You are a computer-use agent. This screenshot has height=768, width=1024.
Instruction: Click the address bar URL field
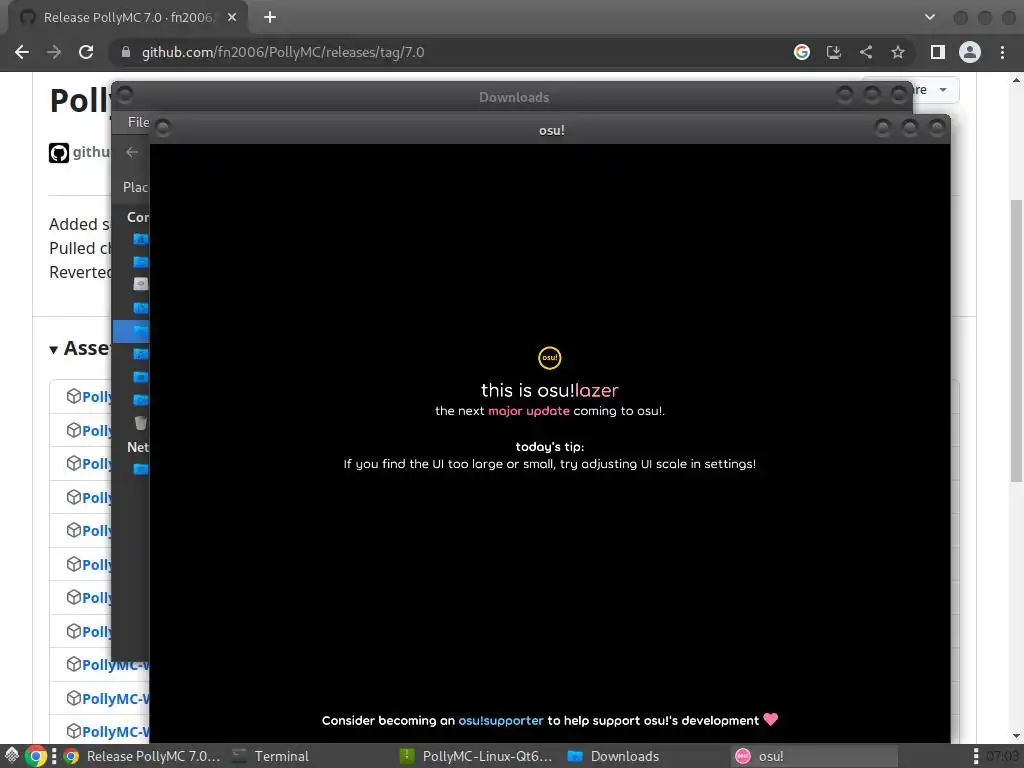tap(451, 52)
